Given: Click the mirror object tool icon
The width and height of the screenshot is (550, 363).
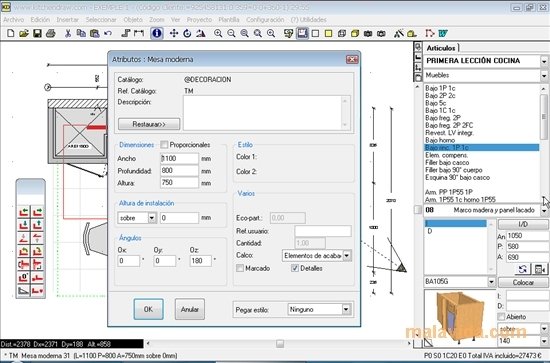Looking at the screenshot, I should coord(201,34).
